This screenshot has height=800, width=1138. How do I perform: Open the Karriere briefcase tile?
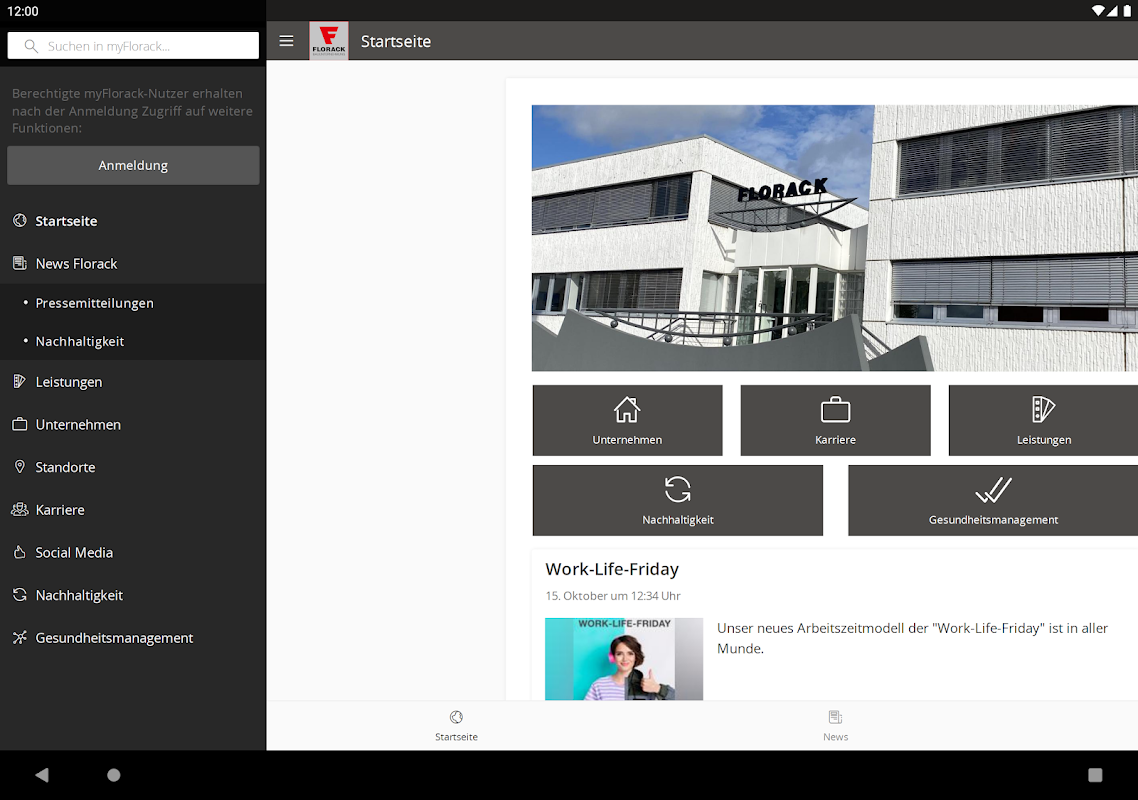click(835, 420)
